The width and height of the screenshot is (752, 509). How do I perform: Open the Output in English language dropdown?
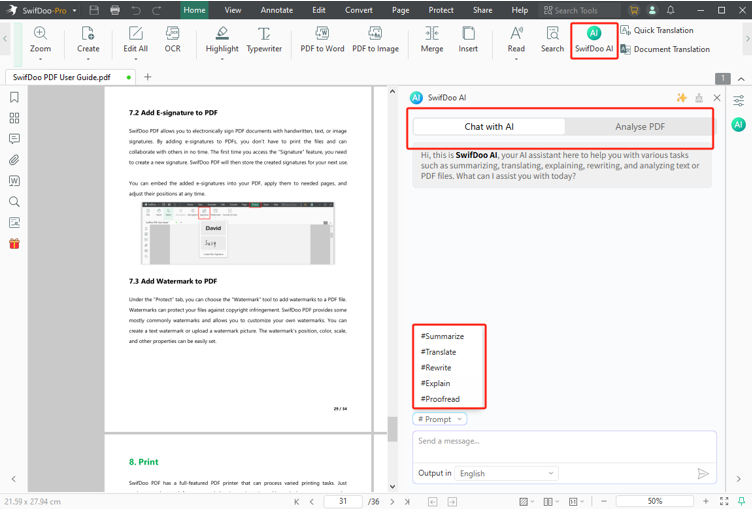point(506,473)
